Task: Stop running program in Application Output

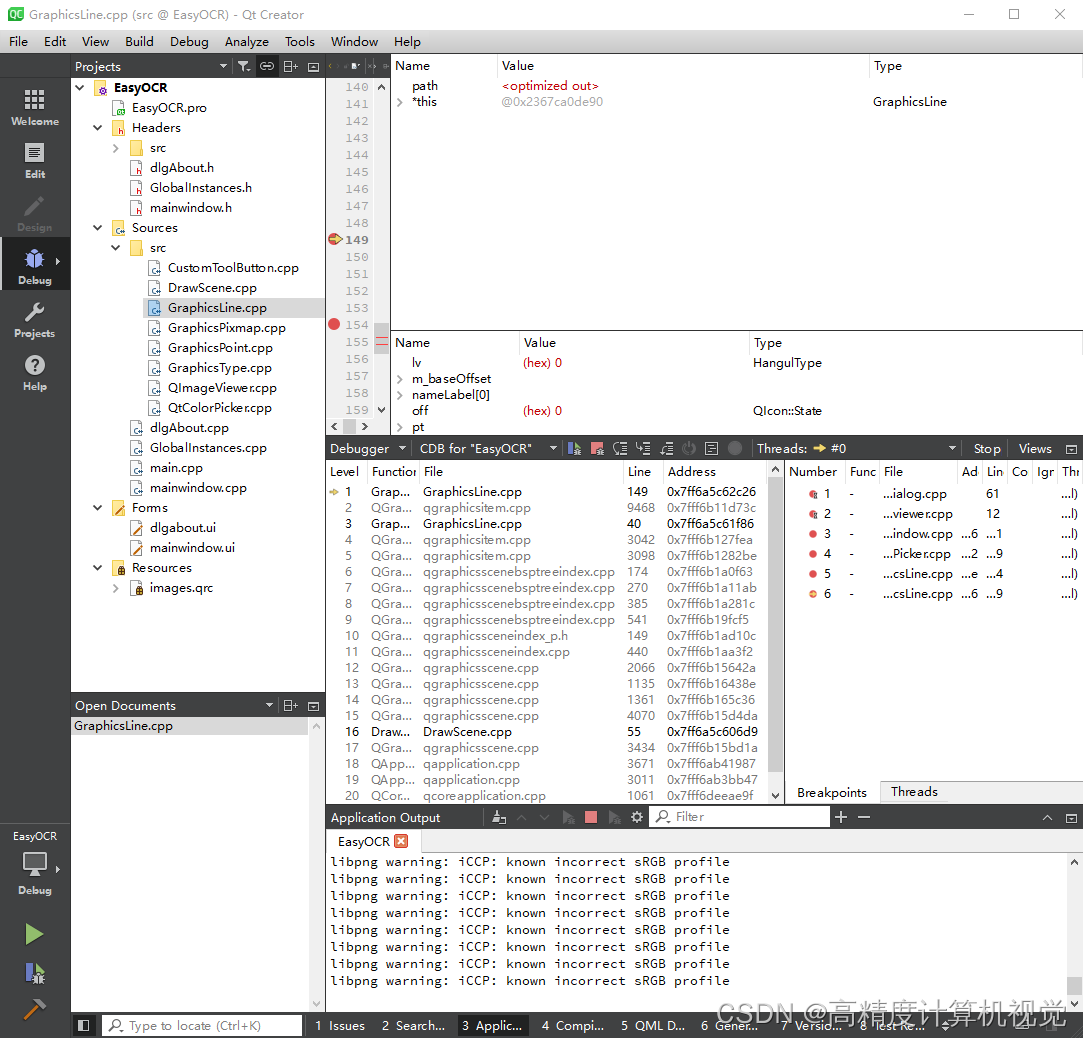Action: click(591, 817)
